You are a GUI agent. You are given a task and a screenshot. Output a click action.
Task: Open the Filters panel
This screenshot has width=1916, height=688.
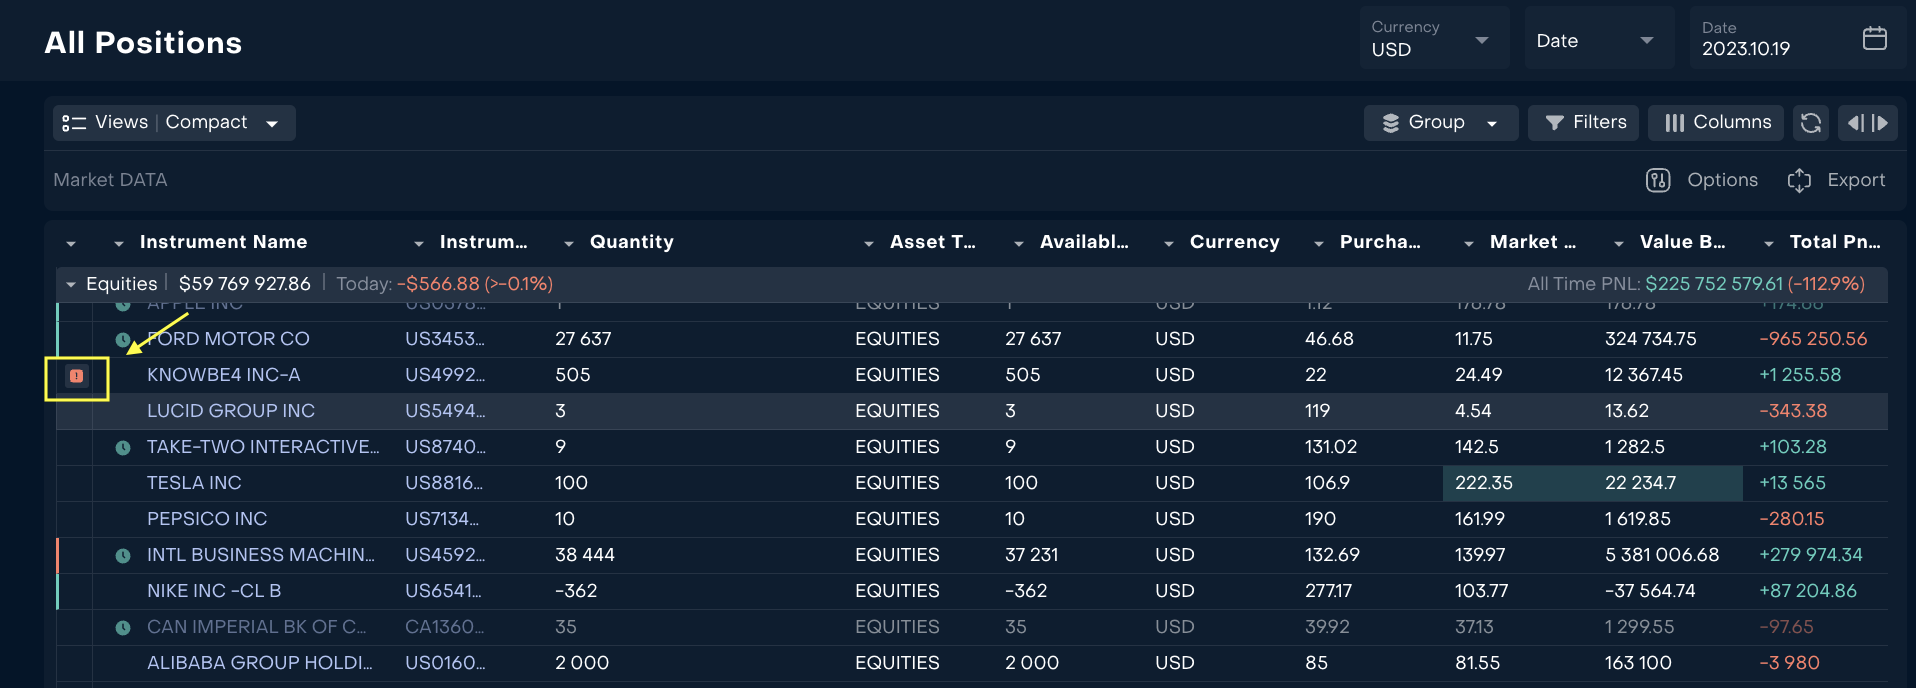point(1584,123)
